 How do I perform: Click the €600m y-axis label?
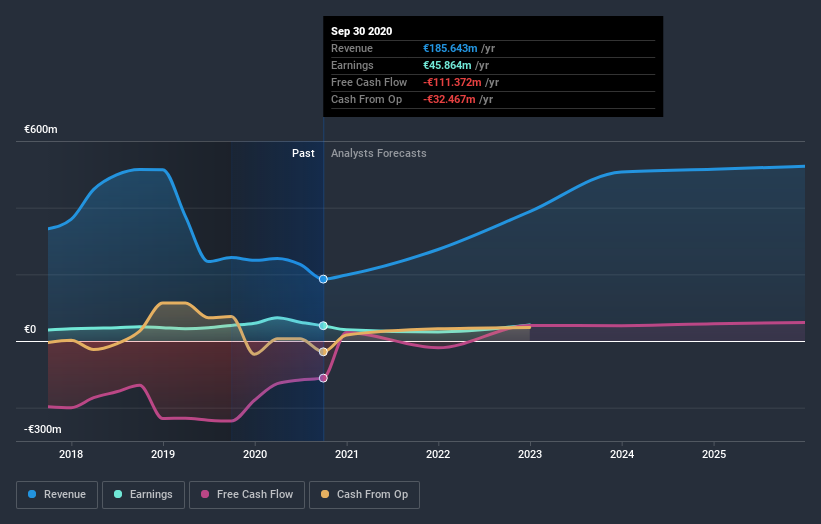(41, 129)
